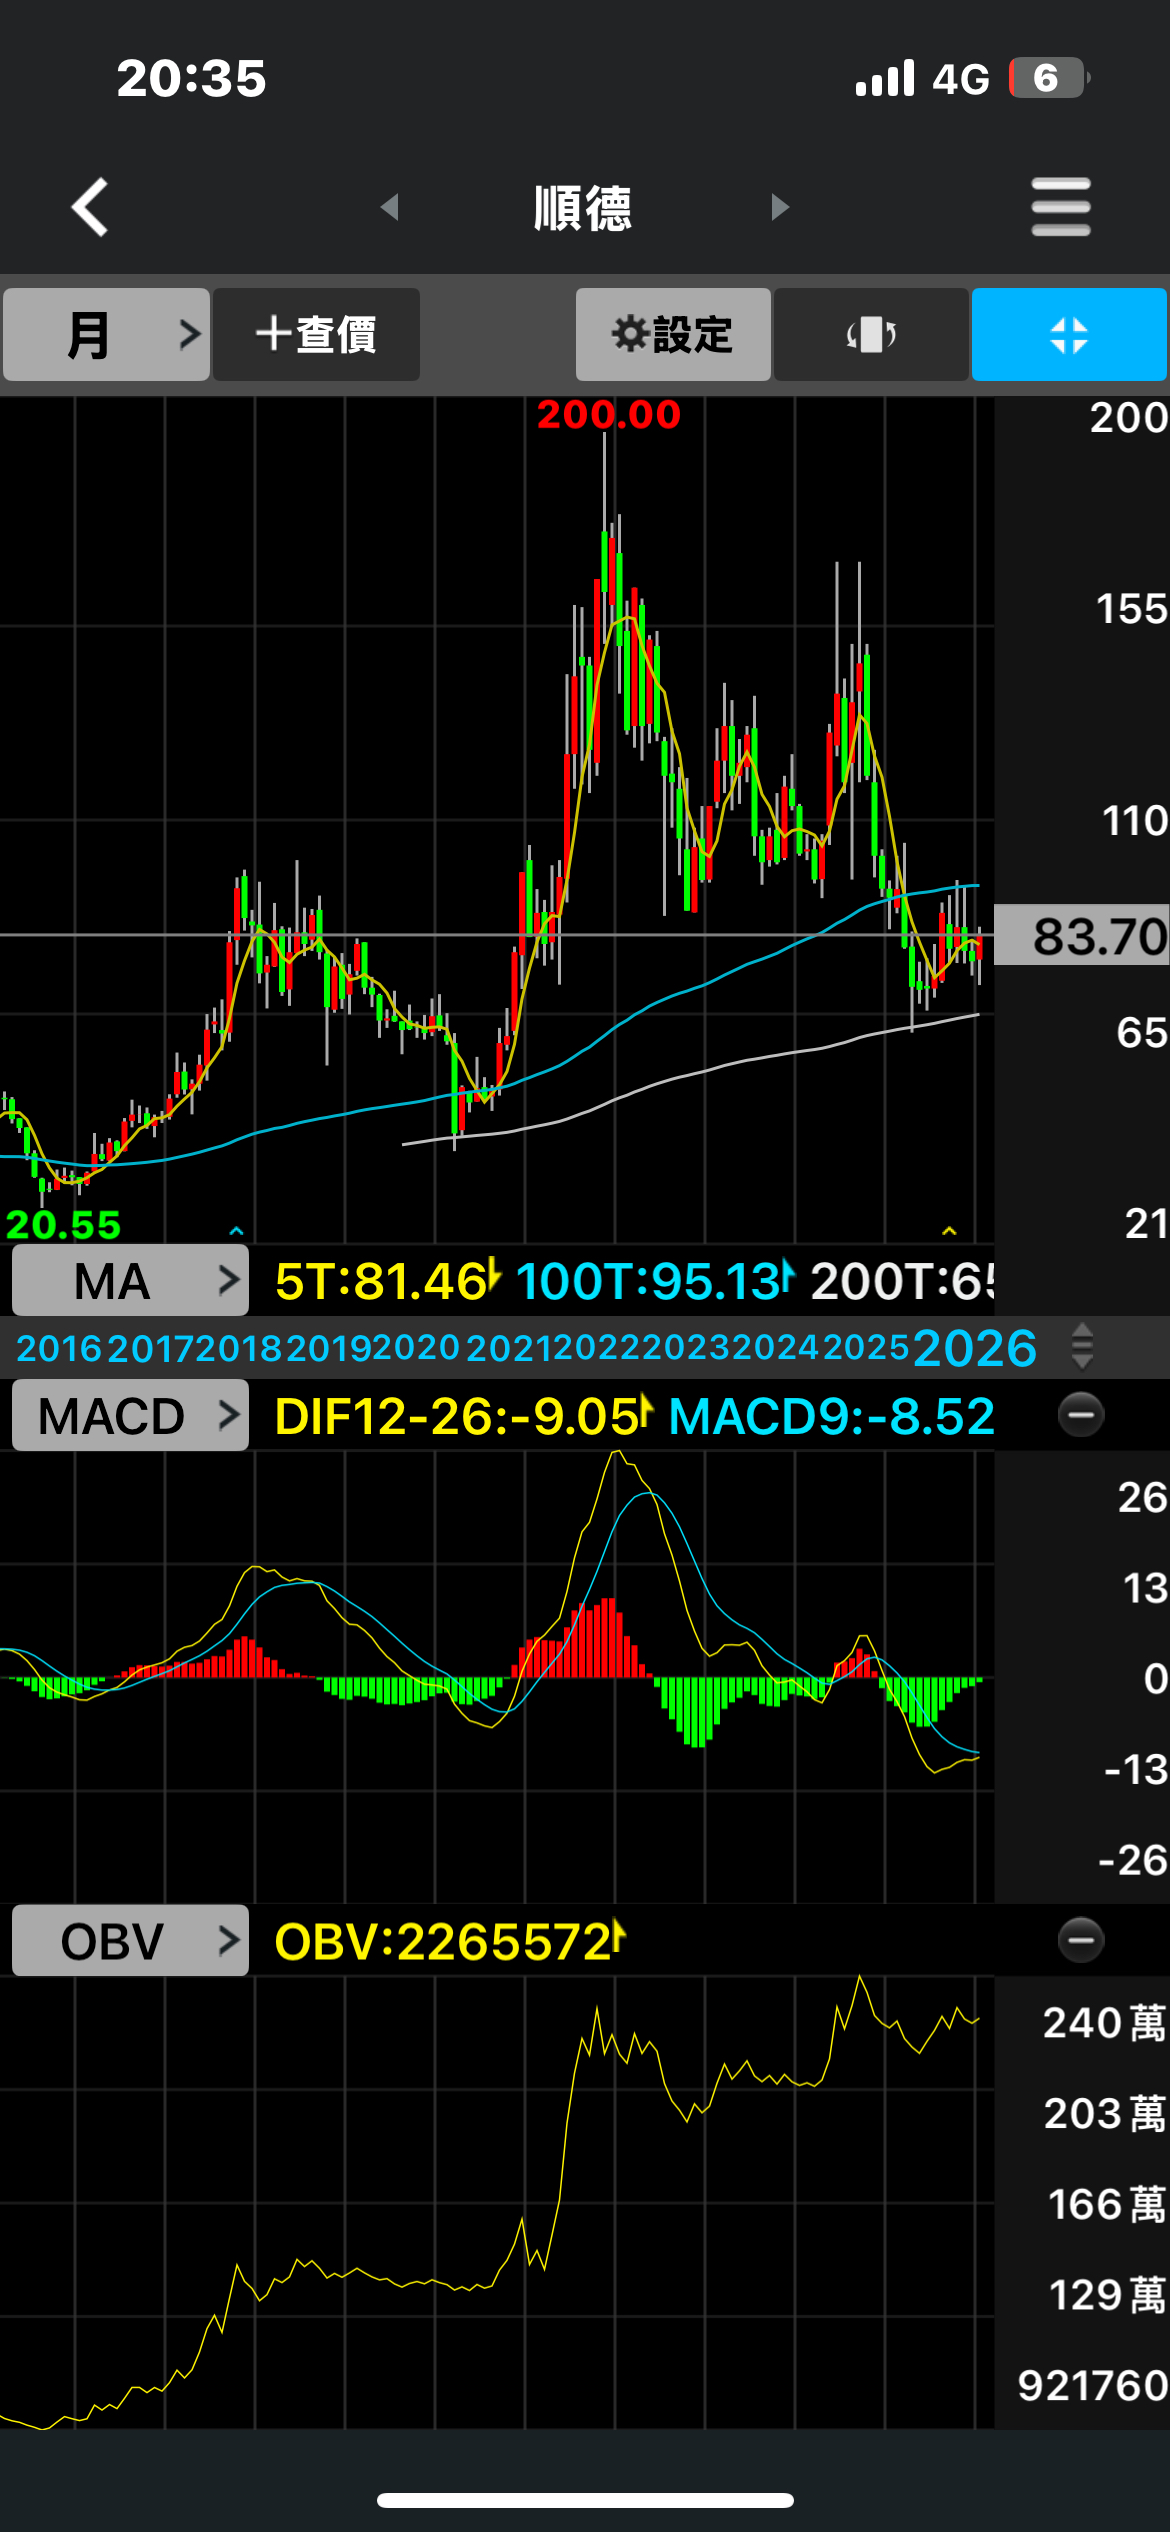Tap the 240萬 OBV axis label
Viewport: 1170px width, 2532px height.
pyautogui.click(x=1105, y=2023)
